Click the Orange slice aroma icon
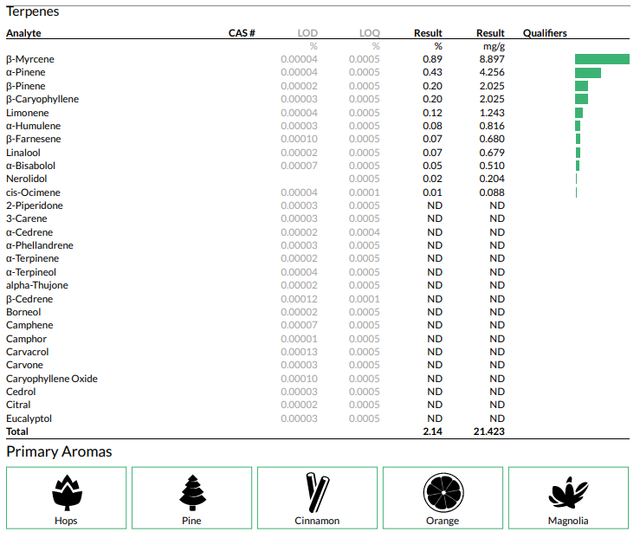 point(443,493)
